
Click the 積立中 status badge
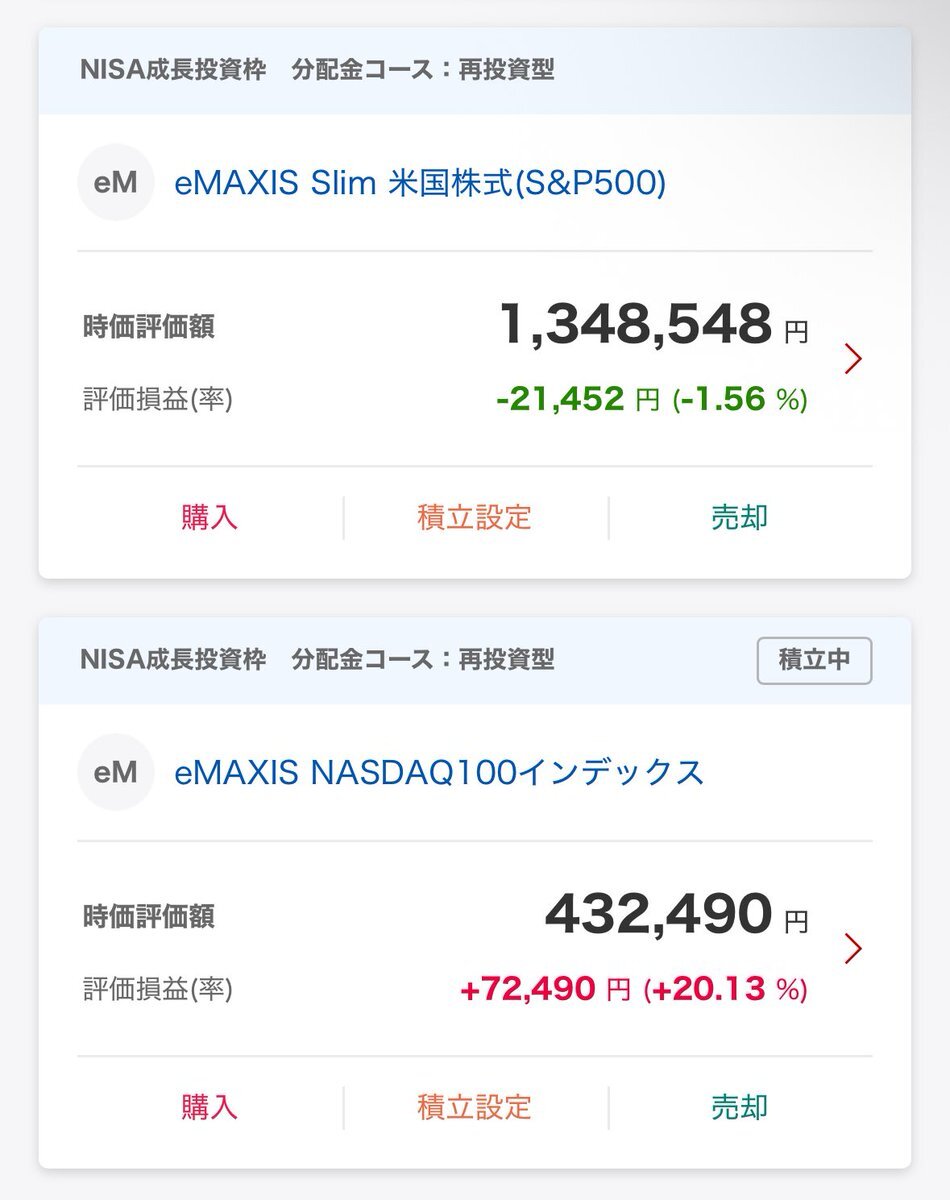point(814,660)
